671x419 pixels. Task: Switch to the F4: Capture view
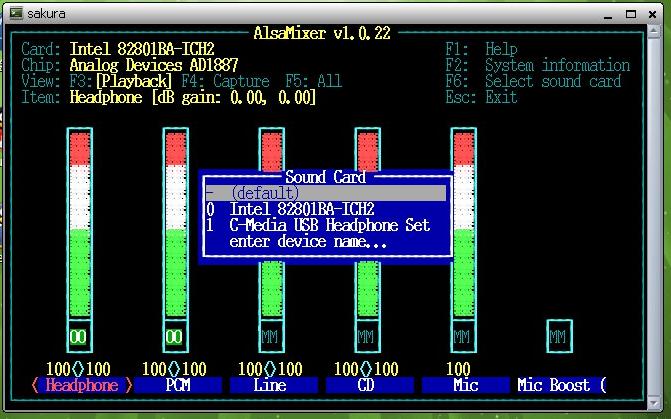click(x=225, y=81)
